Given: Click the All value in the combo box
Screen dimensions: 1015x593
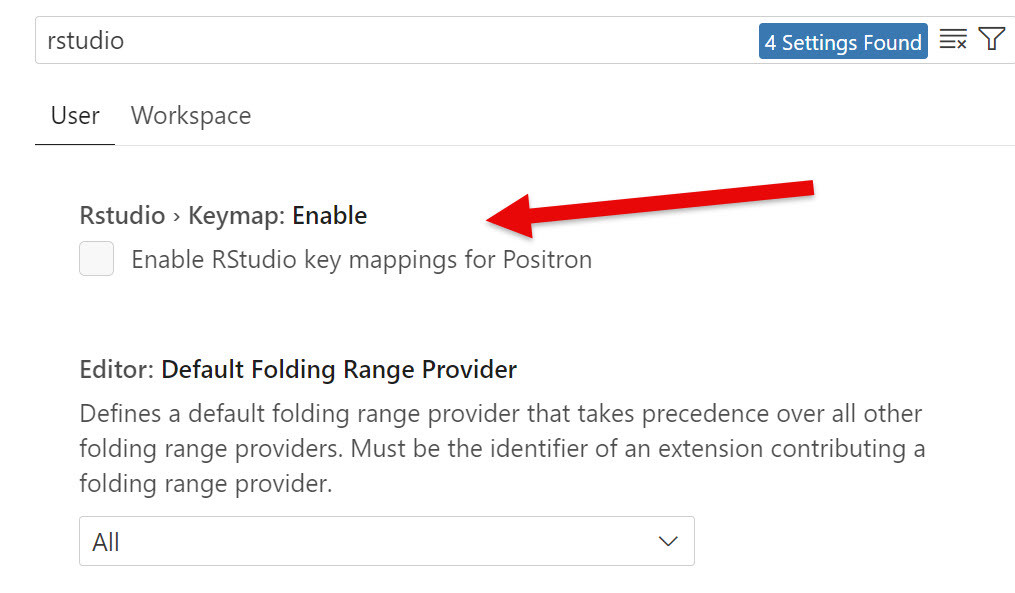Looking at the screenshot, I should (x=106, y=543).
